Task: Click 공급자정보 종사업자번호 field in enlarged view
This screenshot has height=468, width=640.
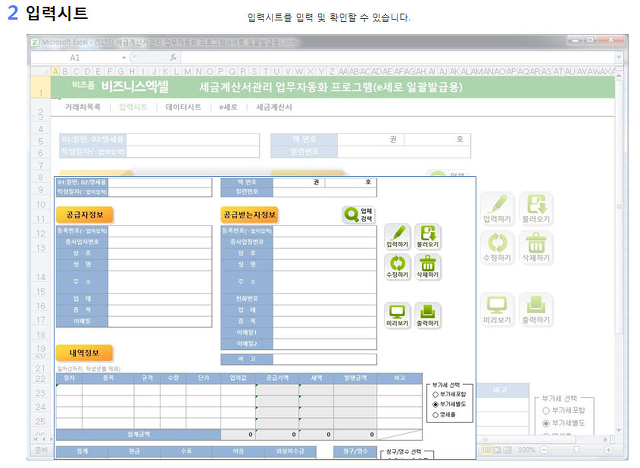Action: [160, 242]
